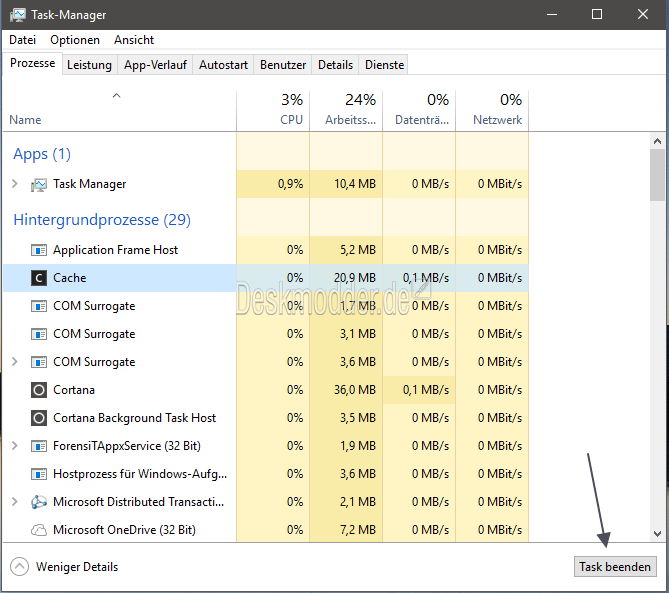Click the 5,2 MB value for Application Frame Host
The image size is (669, 593).
358,250
